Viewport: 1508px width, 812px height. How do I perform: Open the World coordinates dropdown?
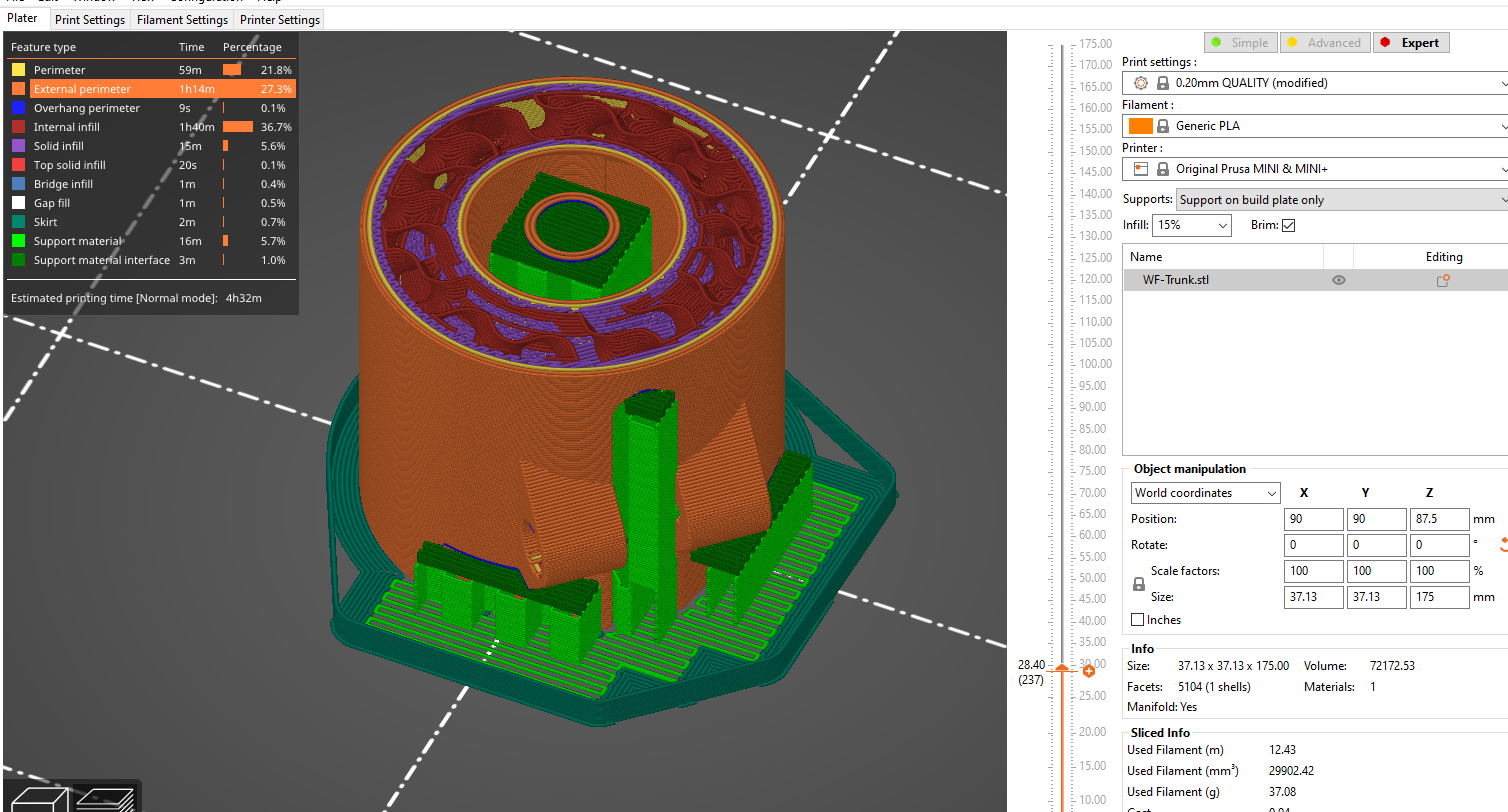(x=1206, y=493)
